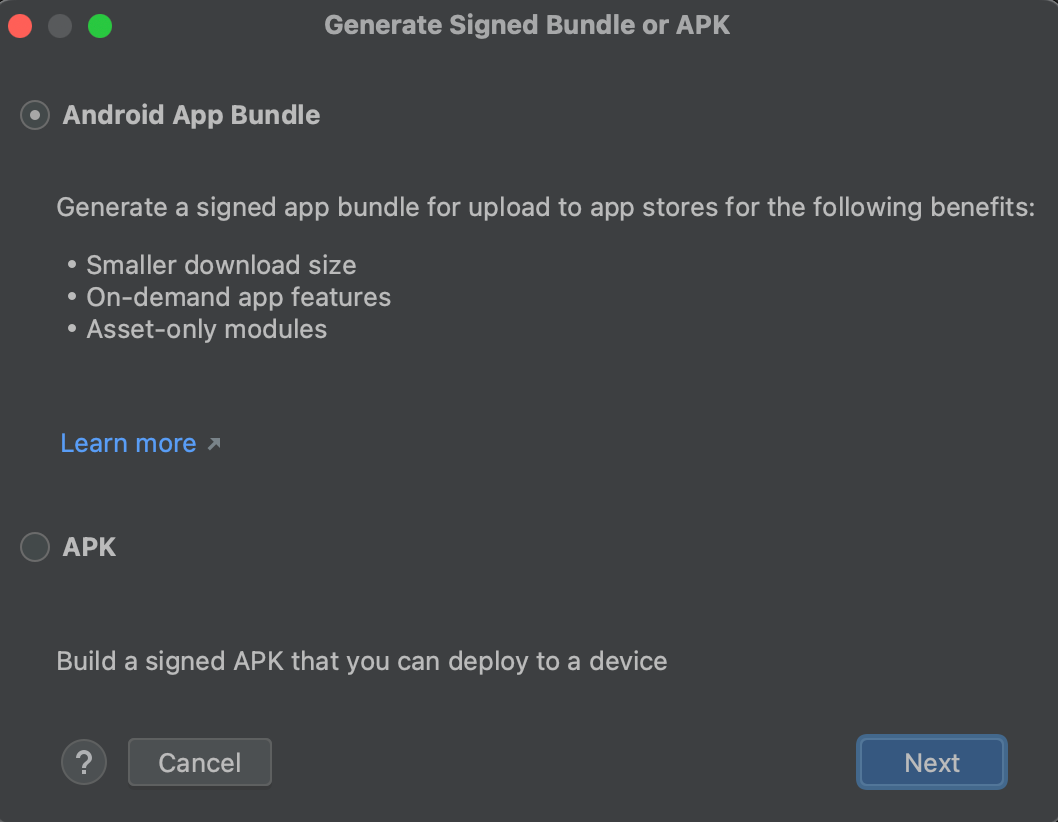The height and width of the screenshot is (822, 1058).
Task: Click the external link arrow beside Learn more
Action: [x=213, y=442]
